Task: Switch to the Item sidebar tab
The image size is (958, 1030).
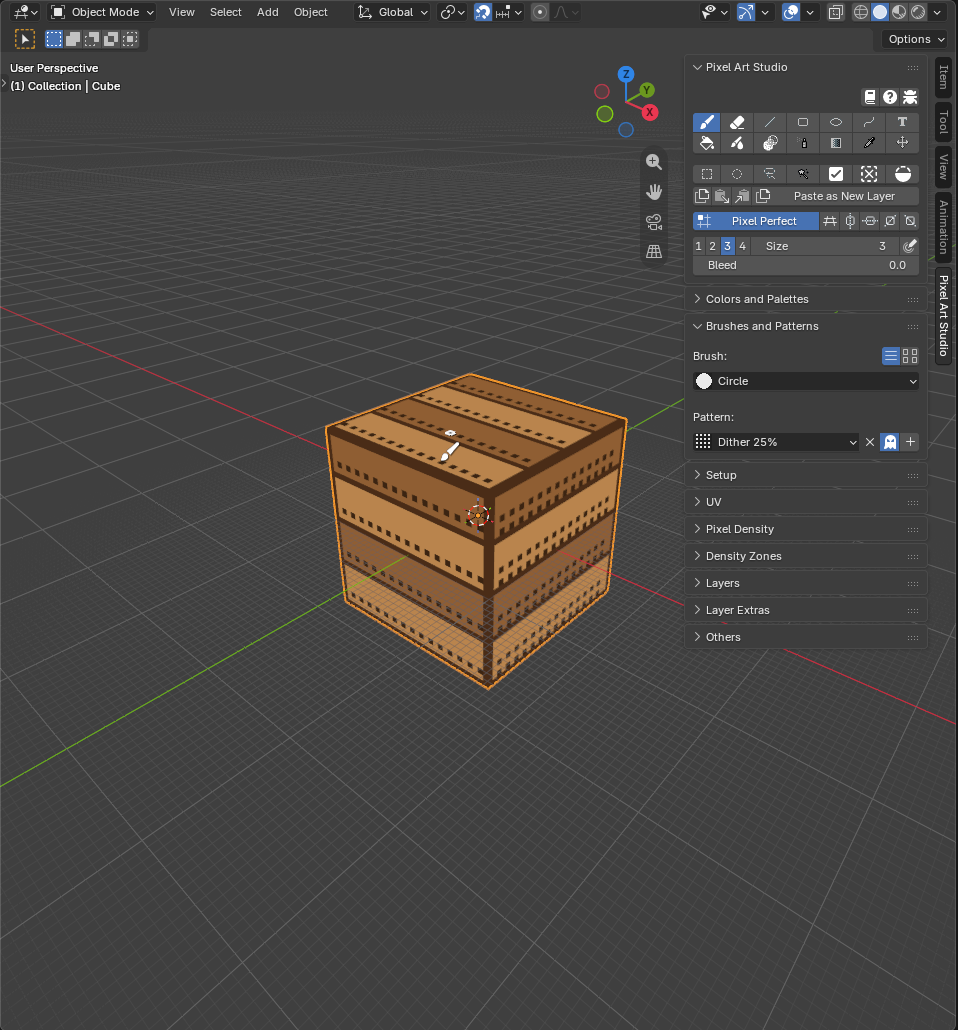Action: click(944, 78)
